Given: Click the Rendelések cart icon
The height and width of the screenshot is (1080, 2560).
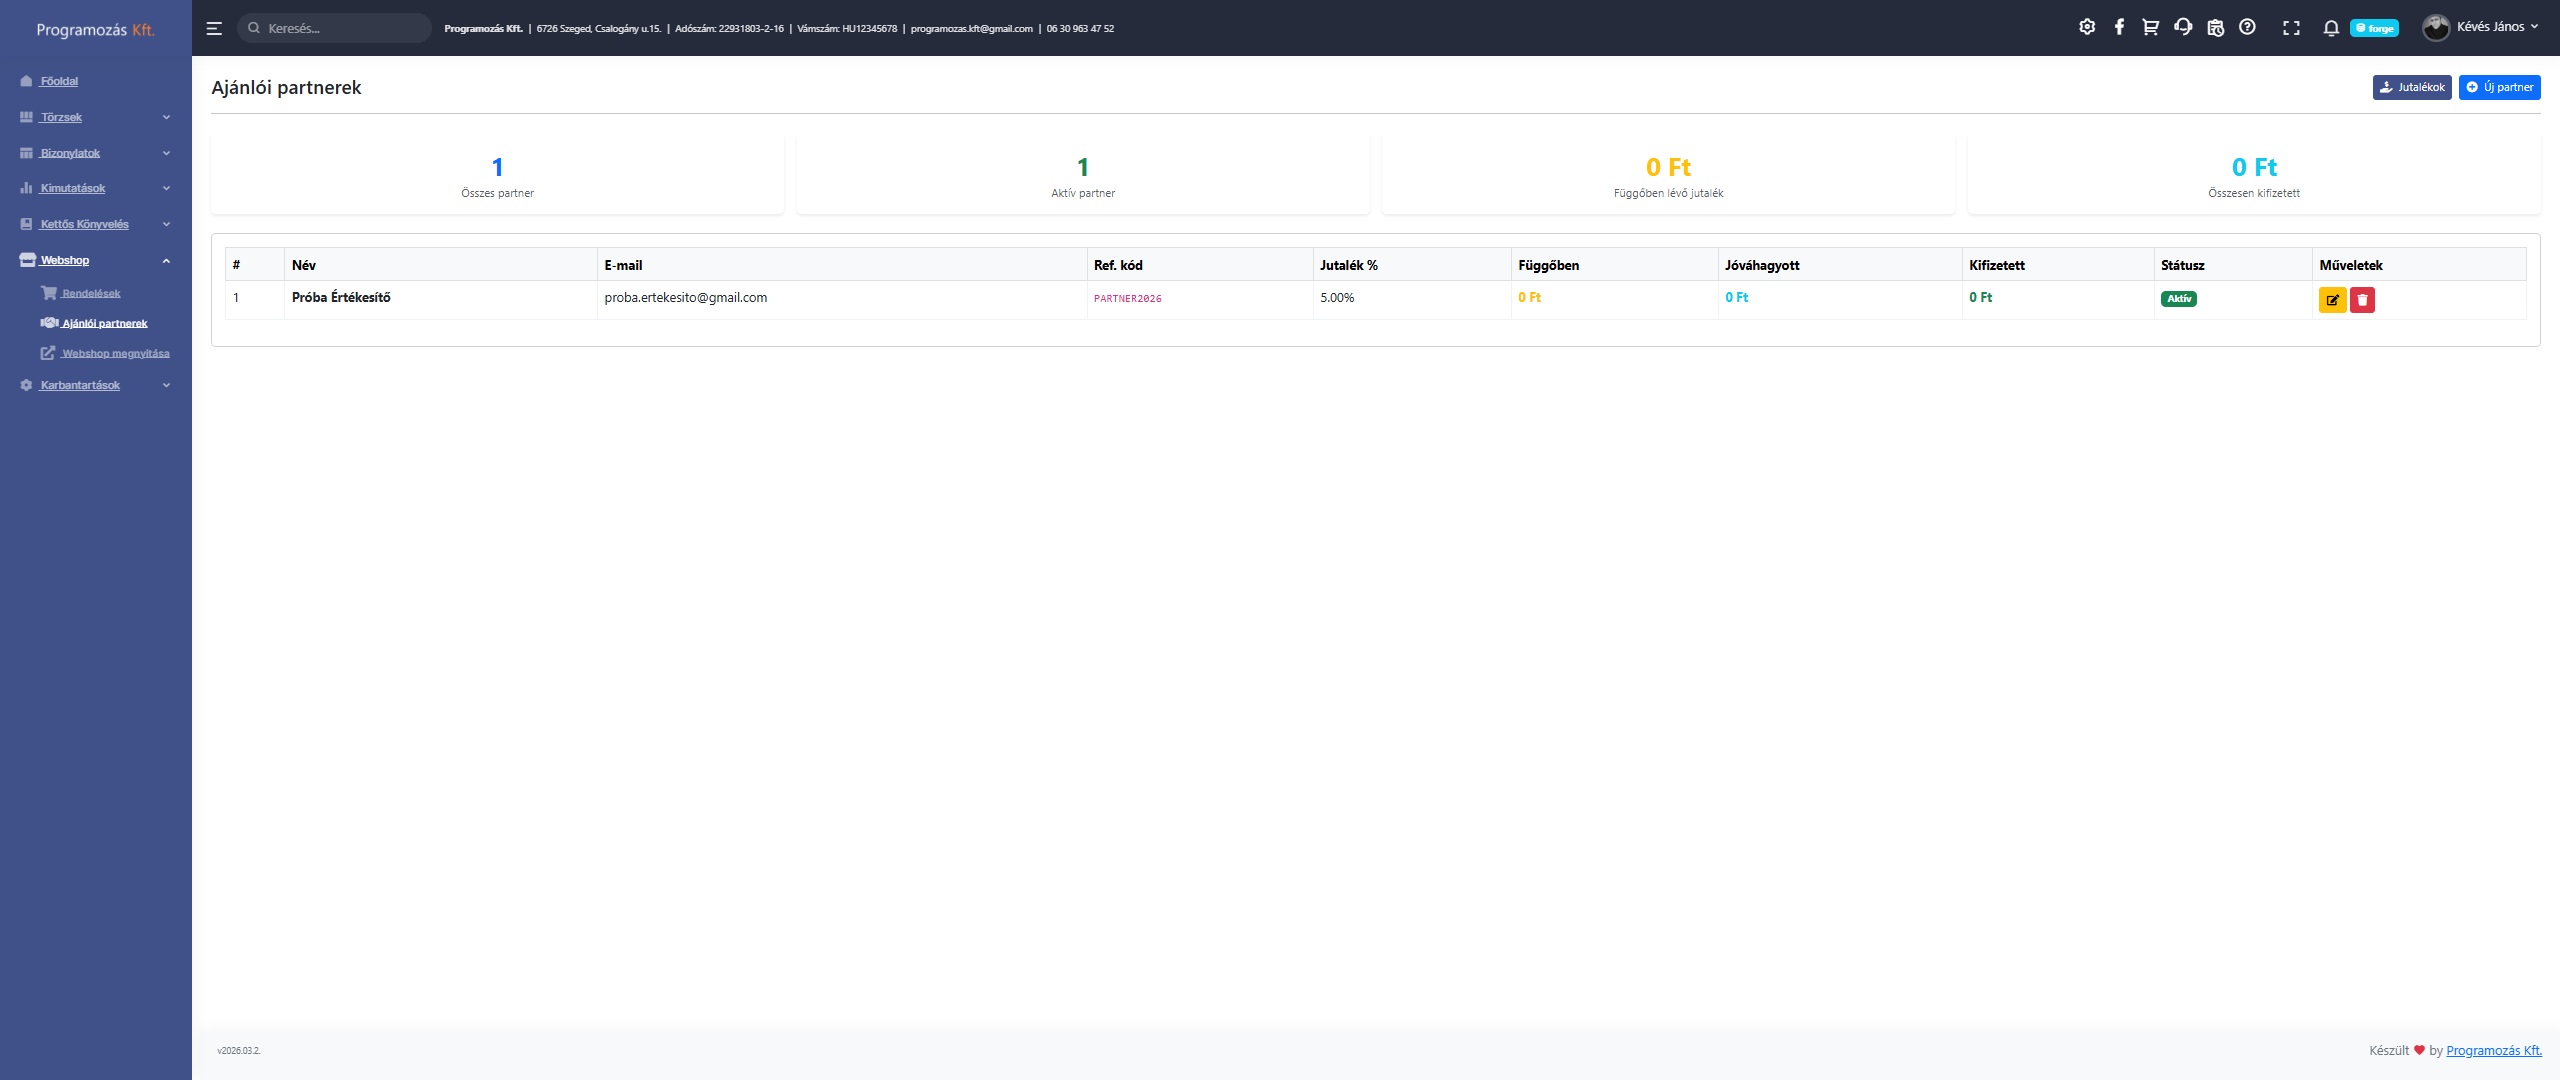Looking at the screenshot, I should click(49, 292).
